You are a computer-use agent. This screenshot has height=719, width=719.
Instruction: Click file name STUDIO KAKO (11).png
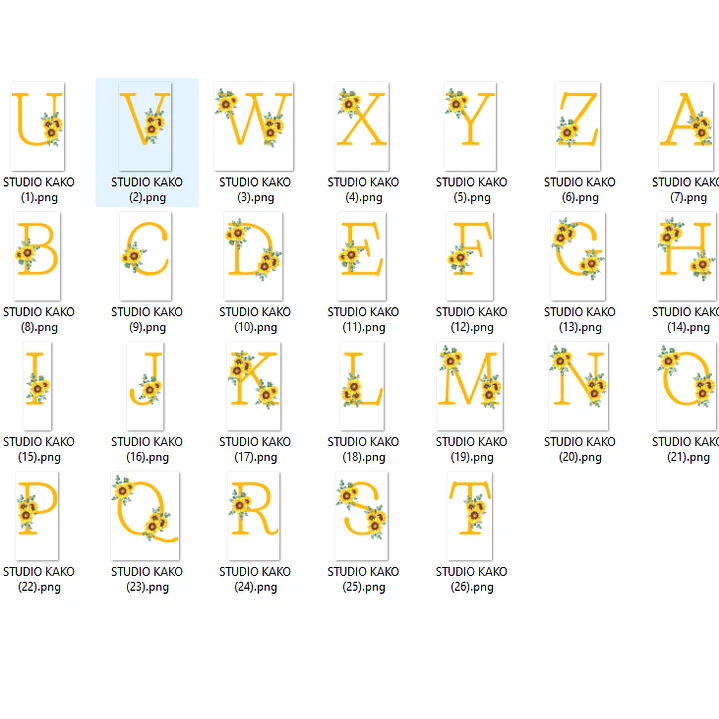(364, 320)
